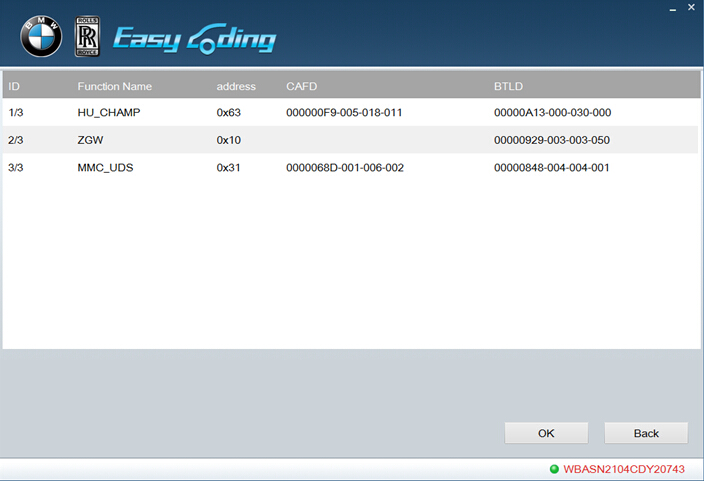This screenshot has width=705, height=483.
Task: Click address 0x63 cell
Action: 228,112
